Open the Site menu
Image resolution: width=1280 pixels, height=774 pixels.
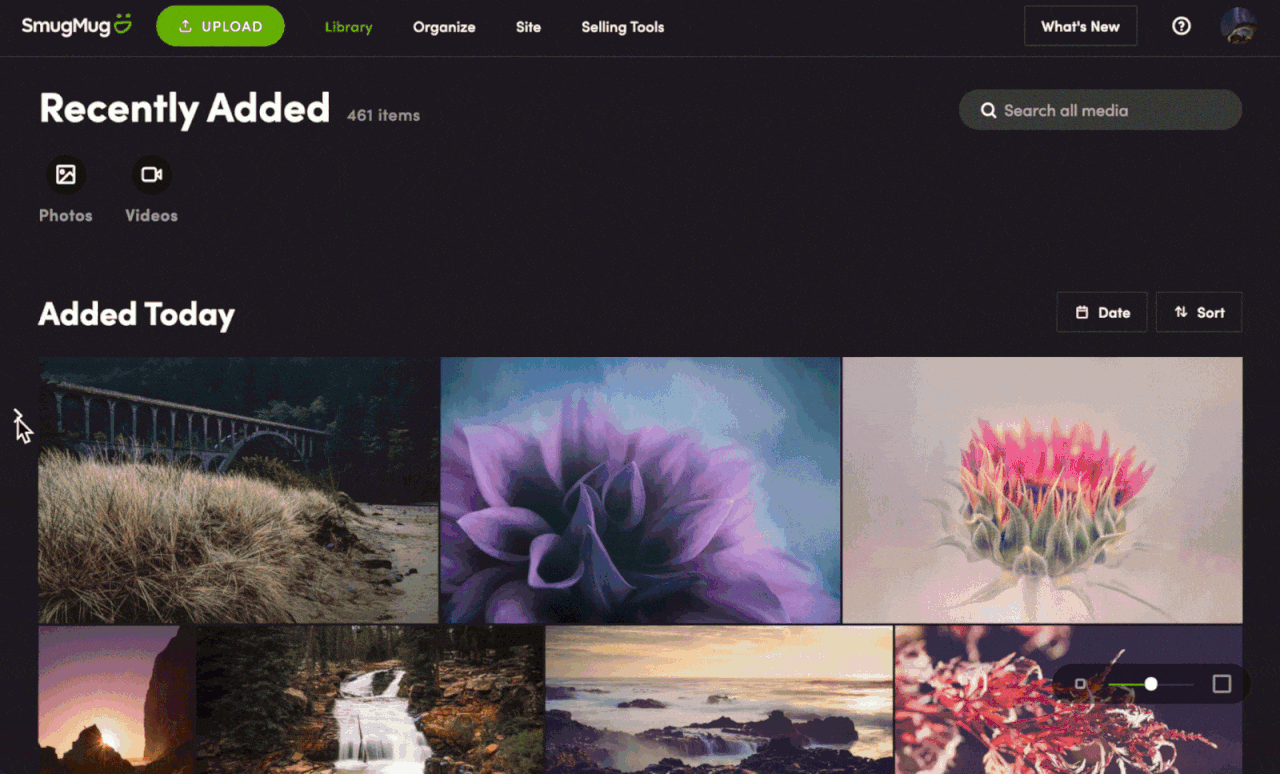tap(528, 27)
